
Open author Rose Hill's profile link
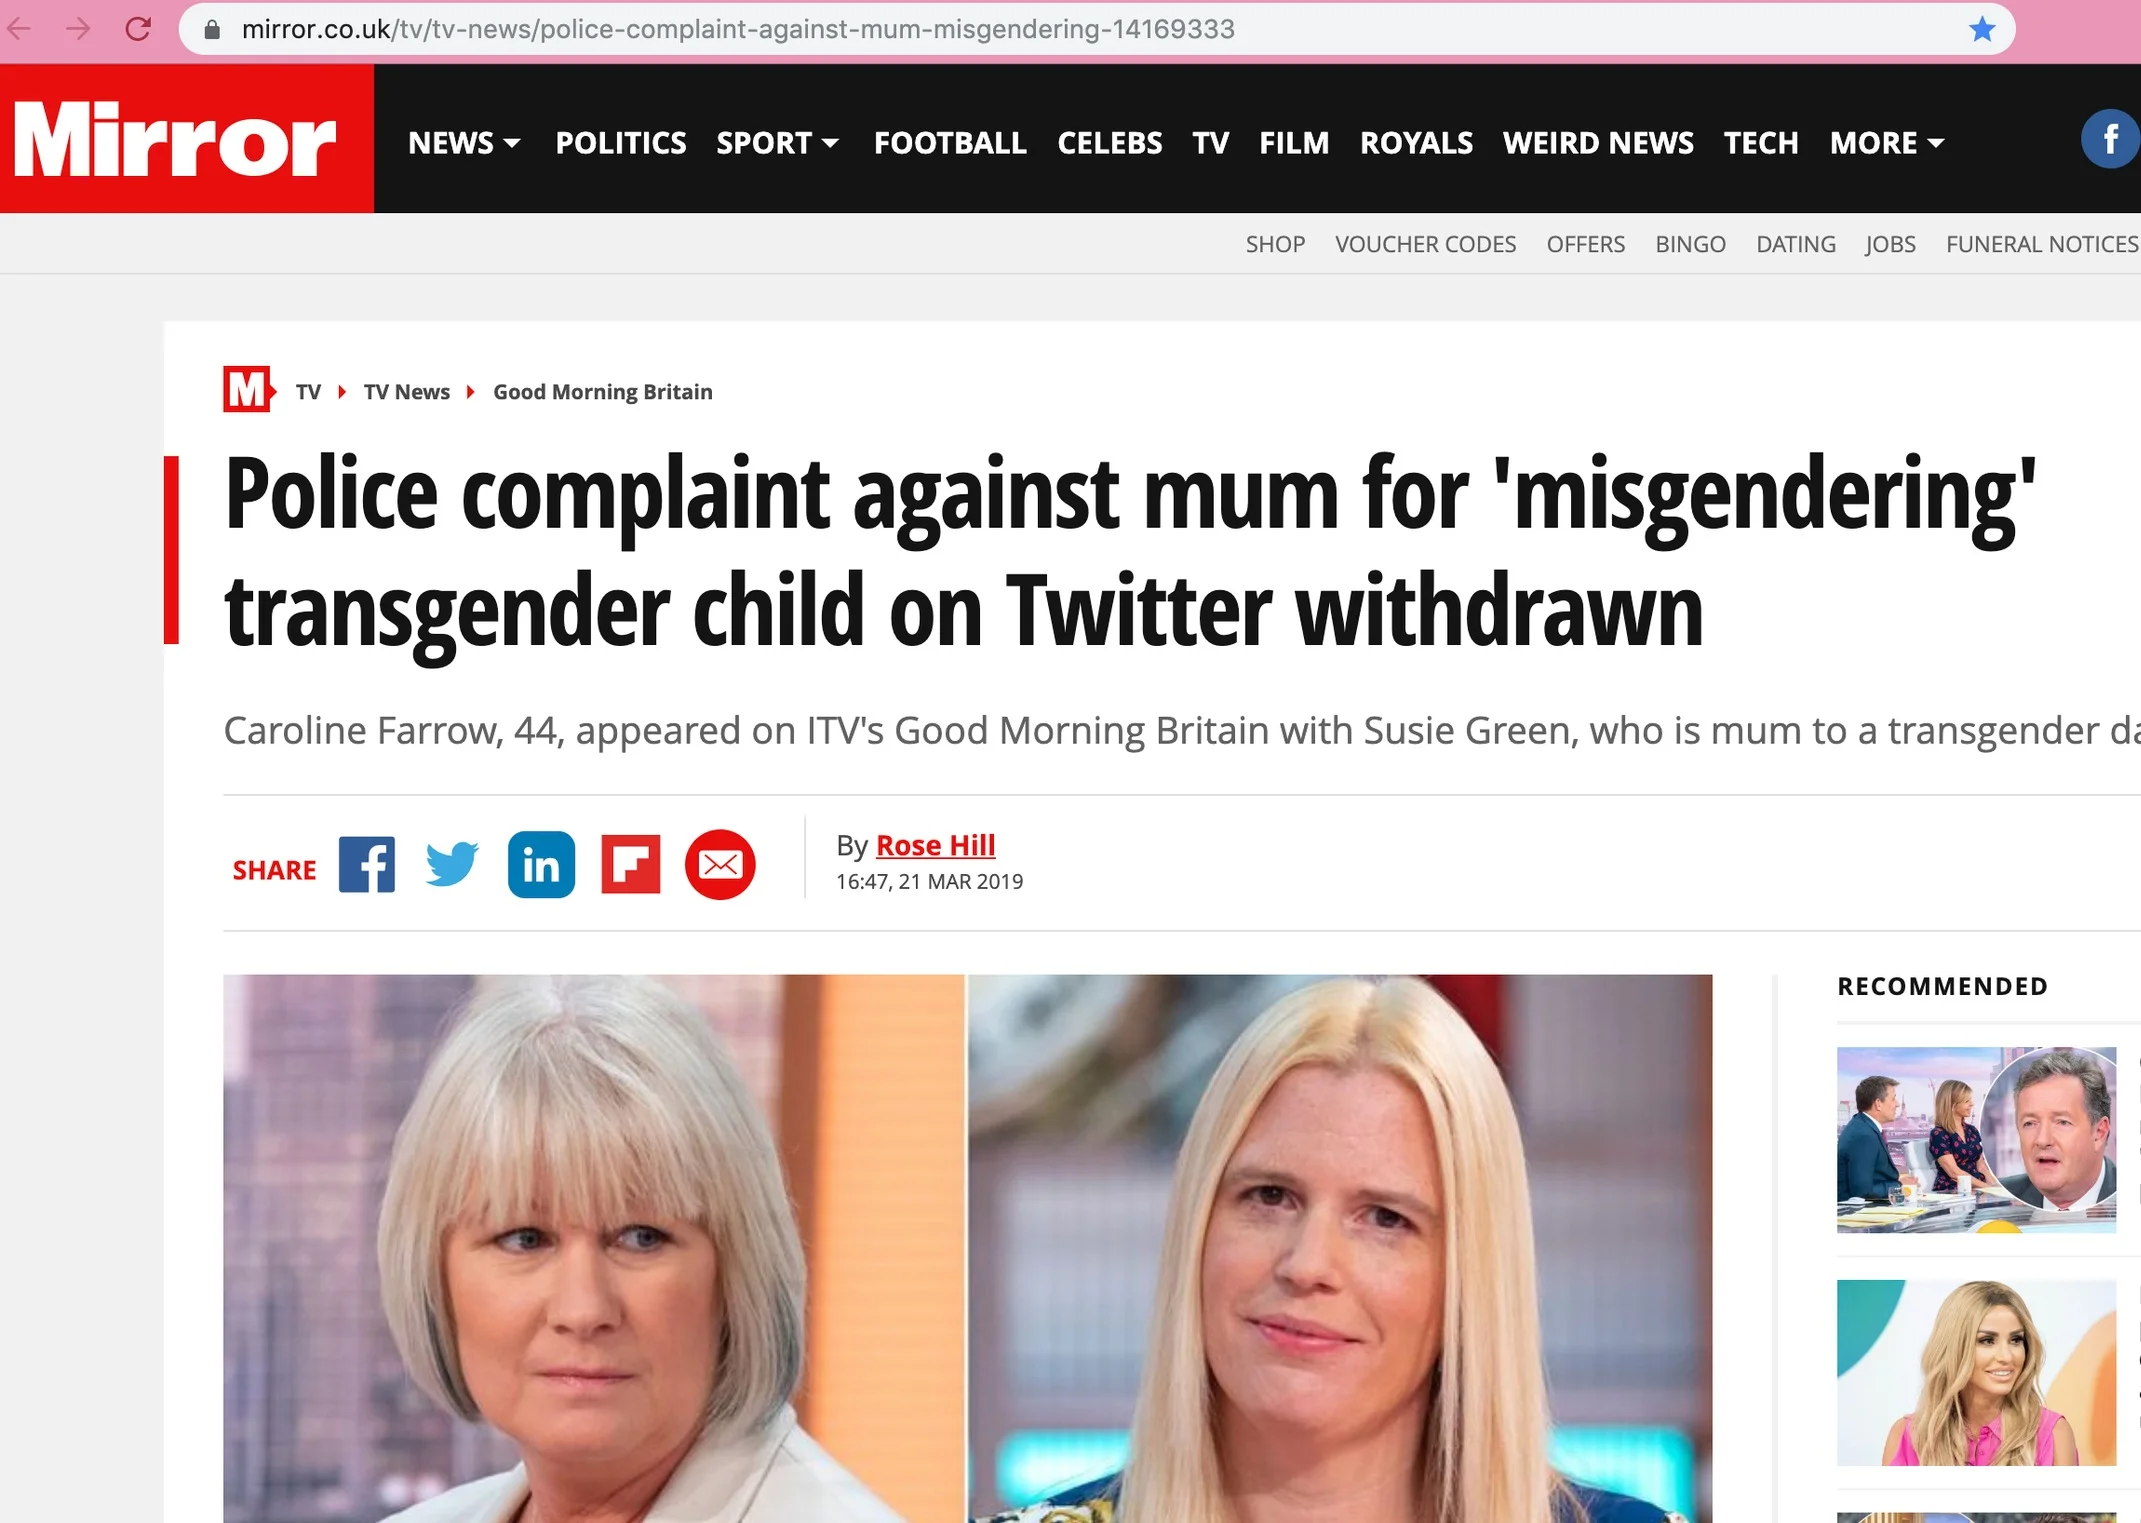click(x=935, y=845)
